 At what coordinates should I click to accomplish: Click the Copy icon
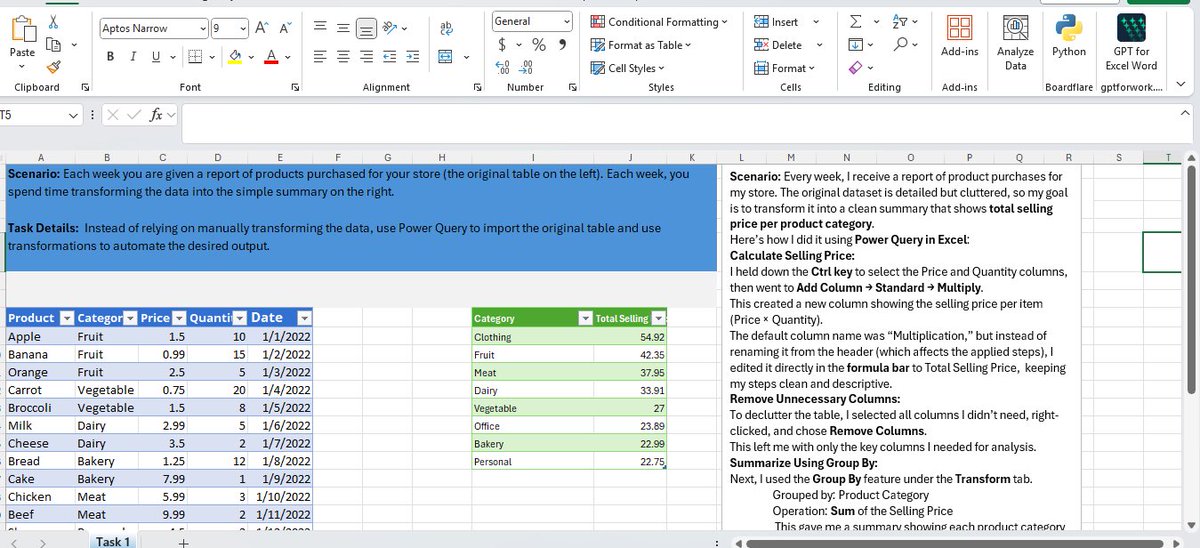click(53, 44)
